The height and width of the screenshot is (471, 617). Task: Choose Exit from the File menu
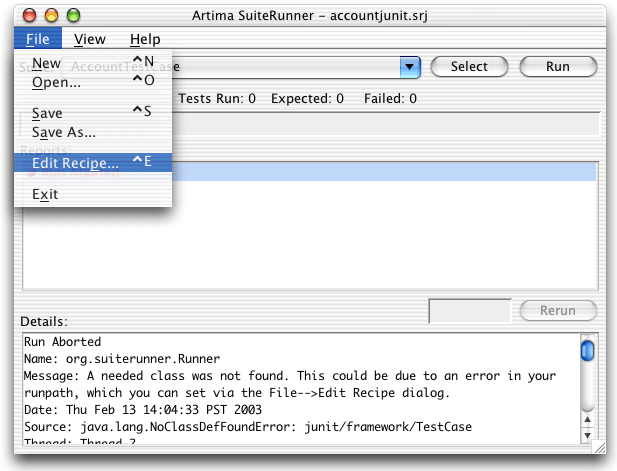pyautogui.click(x=93, y=194)
